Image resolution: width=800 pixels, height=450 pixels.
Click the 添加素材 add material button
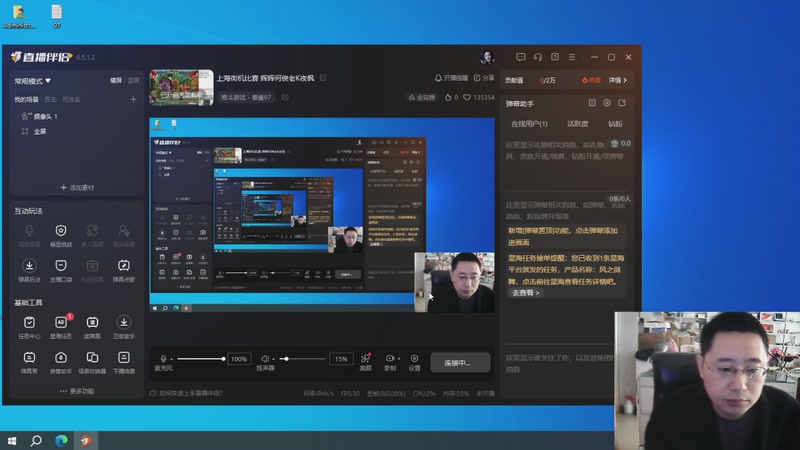(x=77, y=187)
